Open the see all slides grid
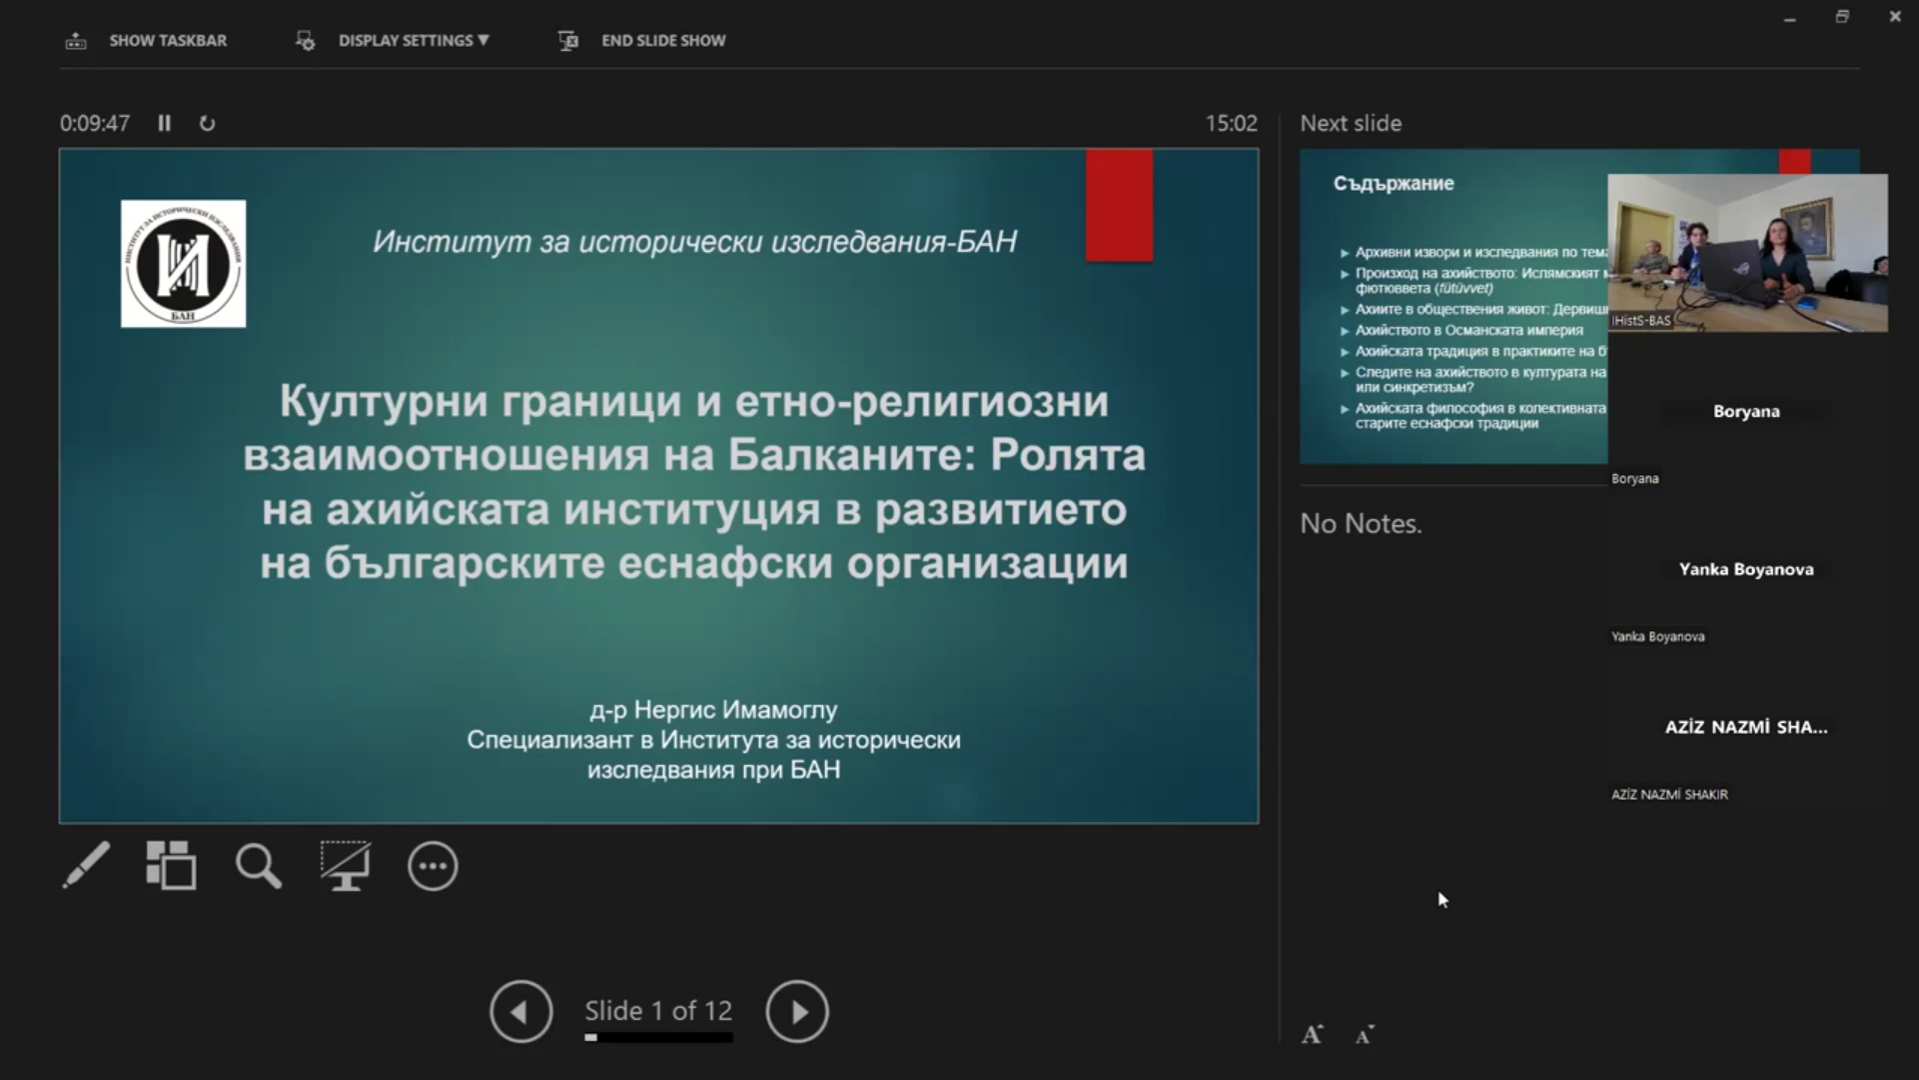 point(171,865)
